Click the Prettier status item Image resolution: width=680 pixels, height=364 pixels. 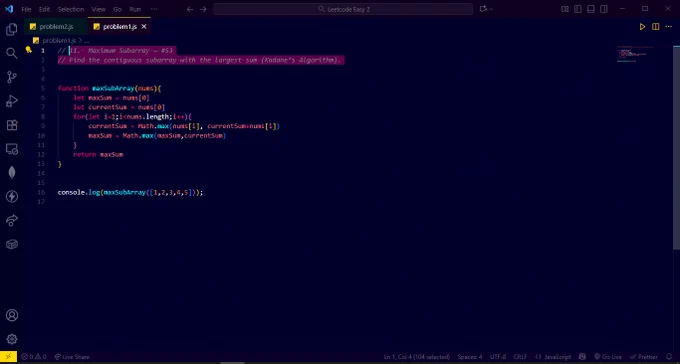pyautogui.click(x=644, y=357)
